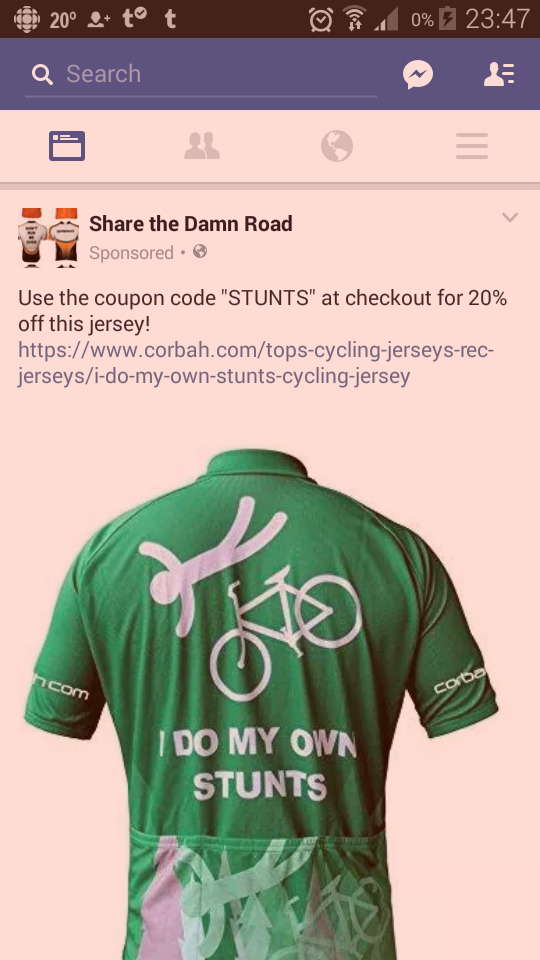Viewport: 540px width, 960px height.
Task: Tap the CBC notification icon
Action: [x=27, y=19]
